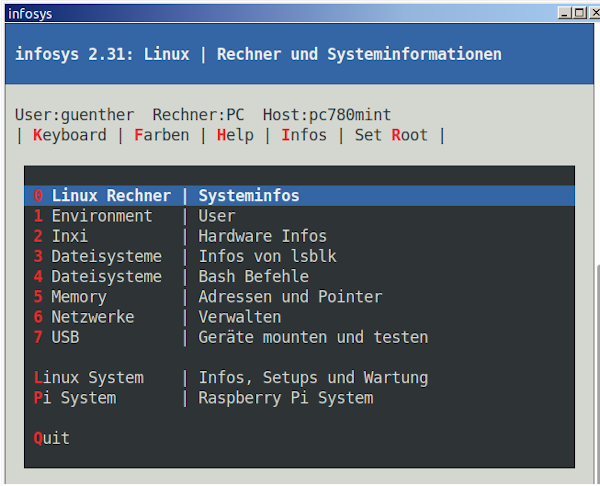Open USB Geräte mounten und testen
600x486 pixels.
(230, 337)
